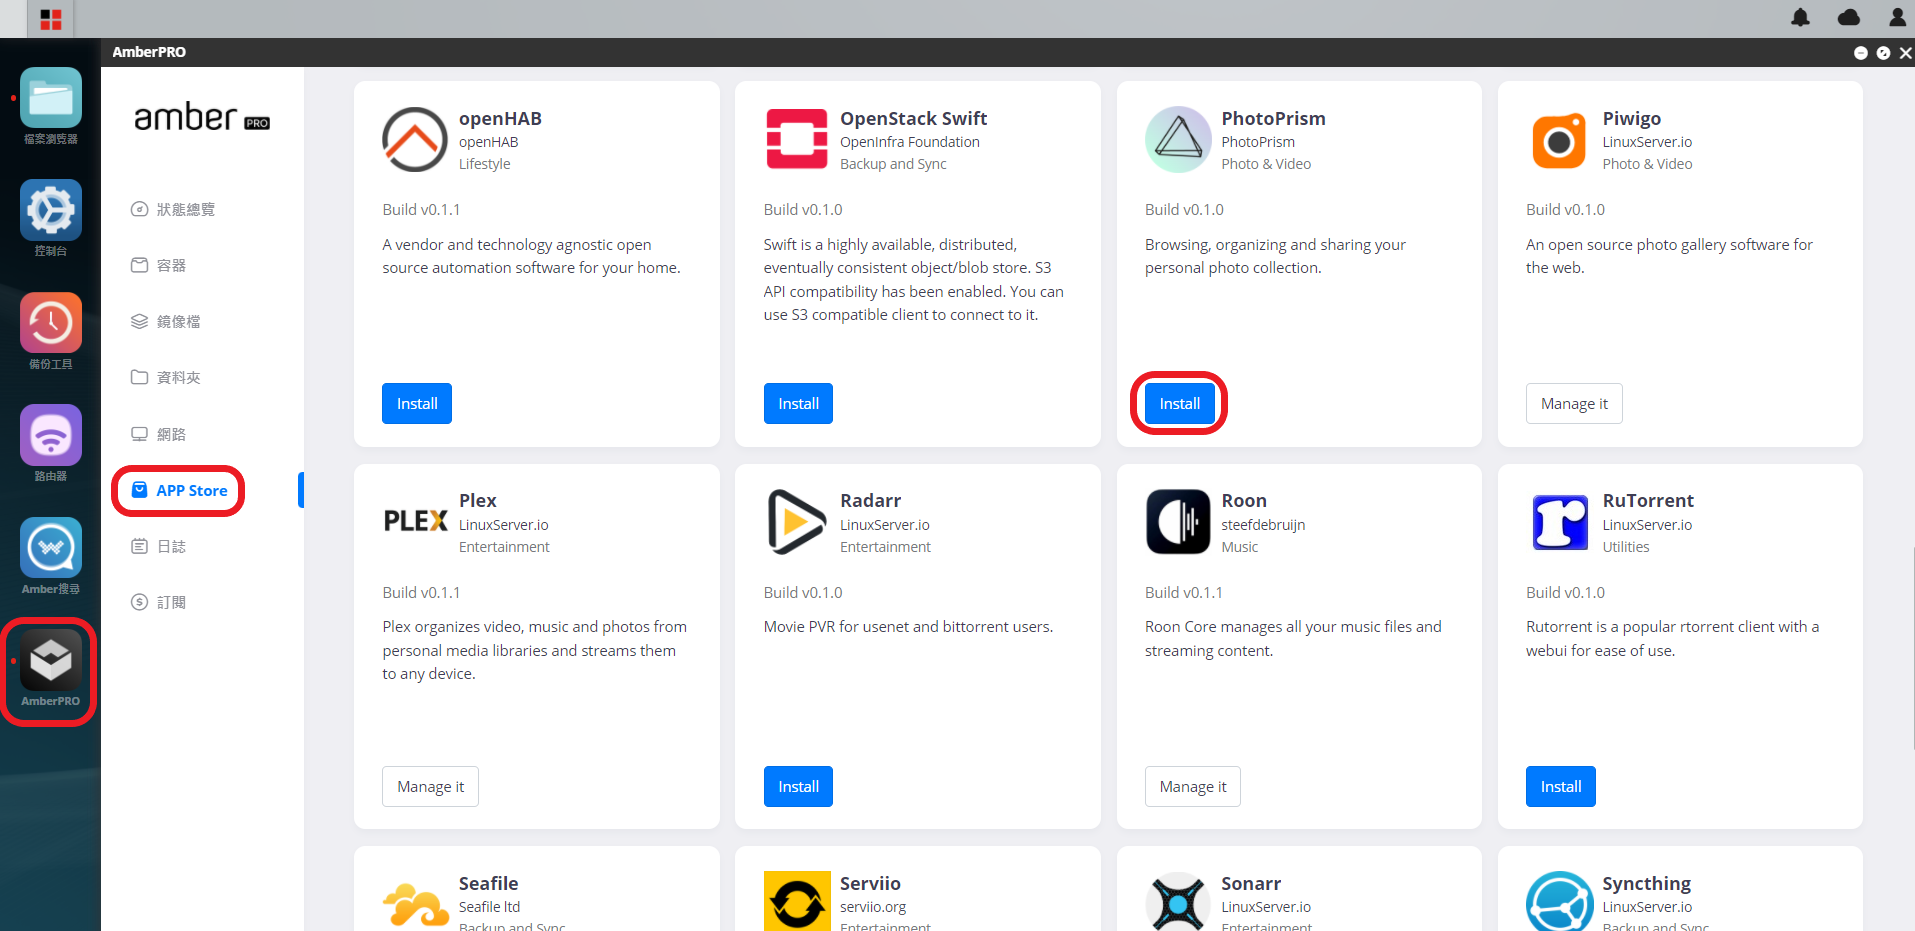Click the cloud status icon
This screenshot has height=931, width=1915.
(x=1849, y=17)
